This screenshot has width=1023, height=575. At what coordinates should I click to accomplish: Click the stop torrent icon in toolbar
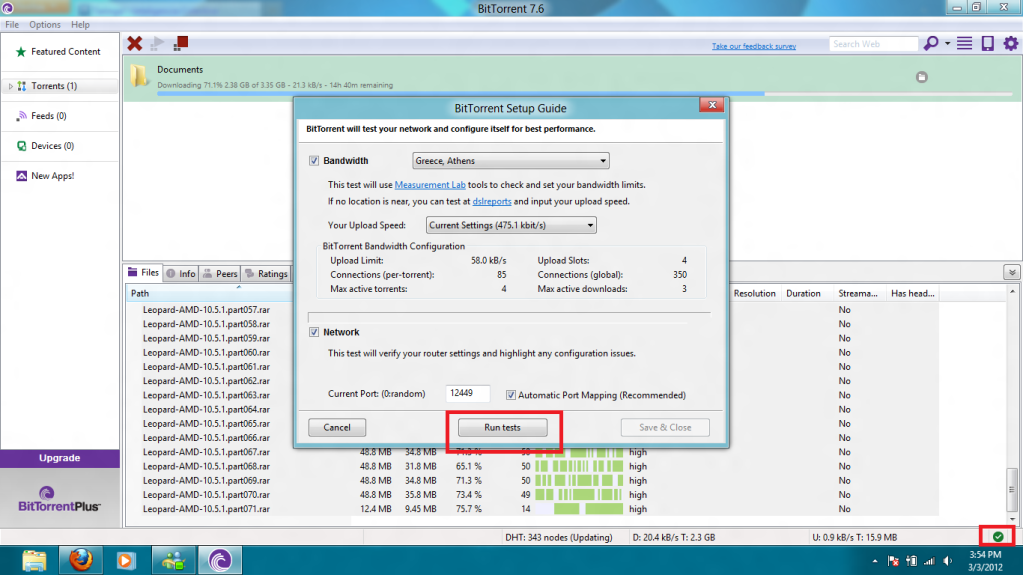181,44
